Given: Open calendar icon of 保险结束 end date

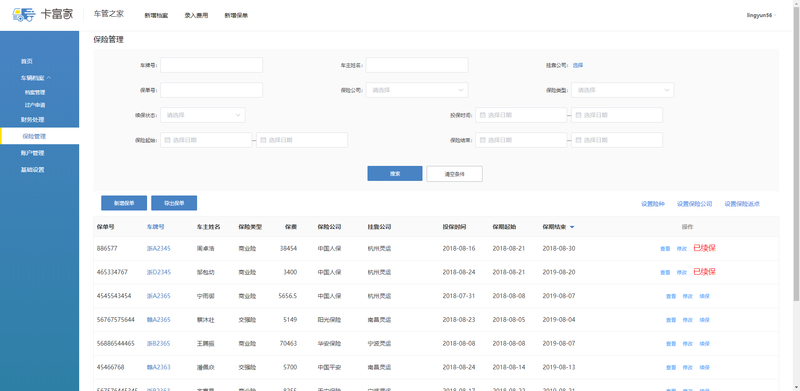Looking at the screenshot, I should click(x=578, y=140).
